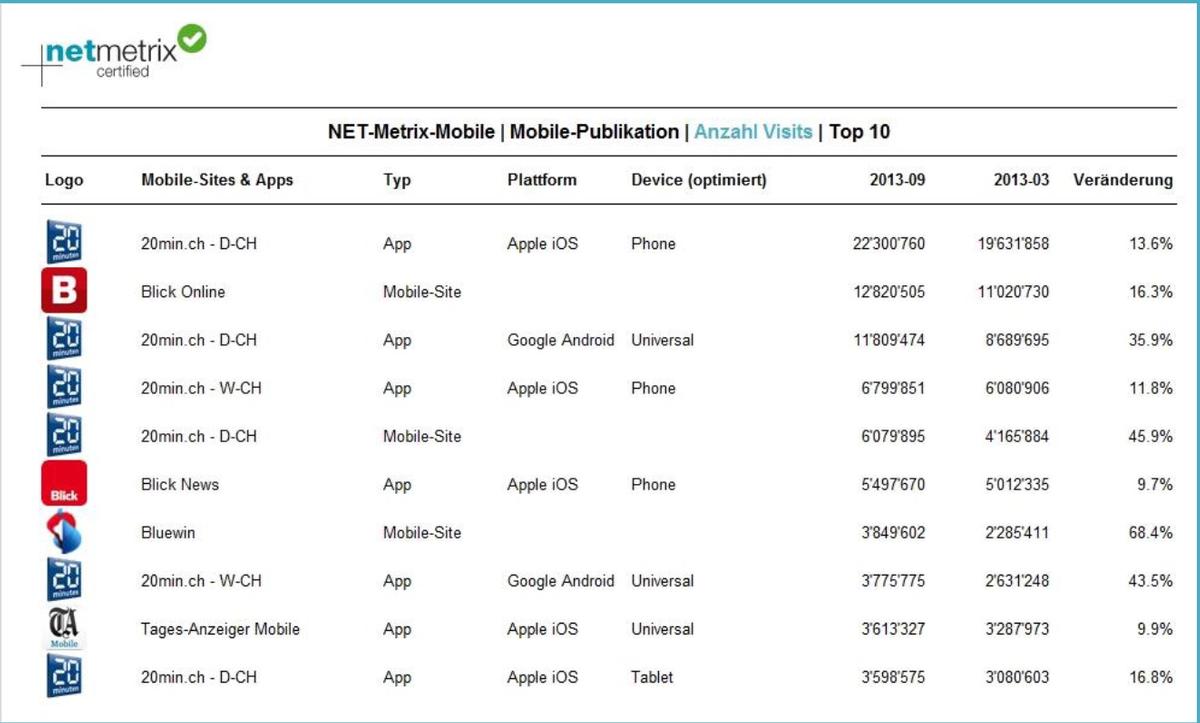Select the Anzahl Visits title link
The width and height of the screenshot is (1200, 723).
753,132
